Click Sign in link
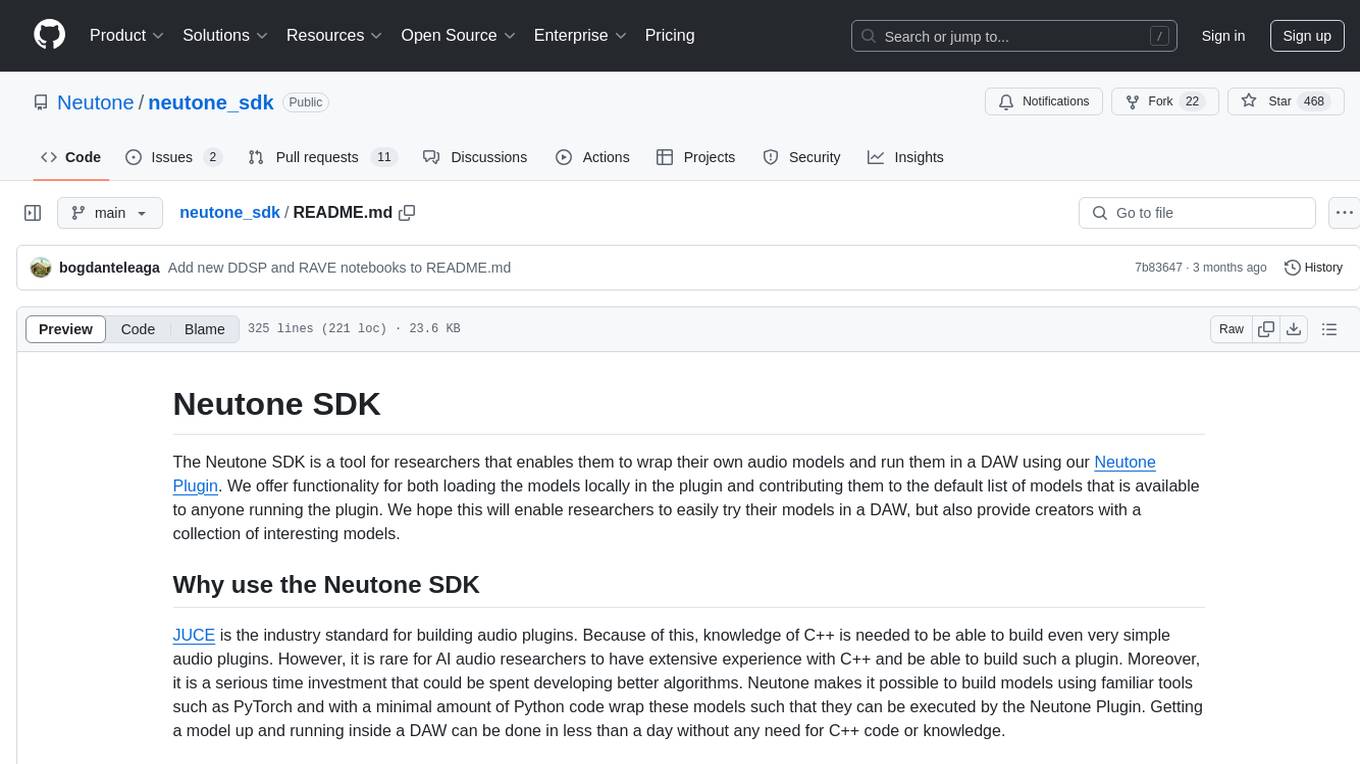Image resolution: width=1360 pixels, height=764 pixels. pos(1223,36)
